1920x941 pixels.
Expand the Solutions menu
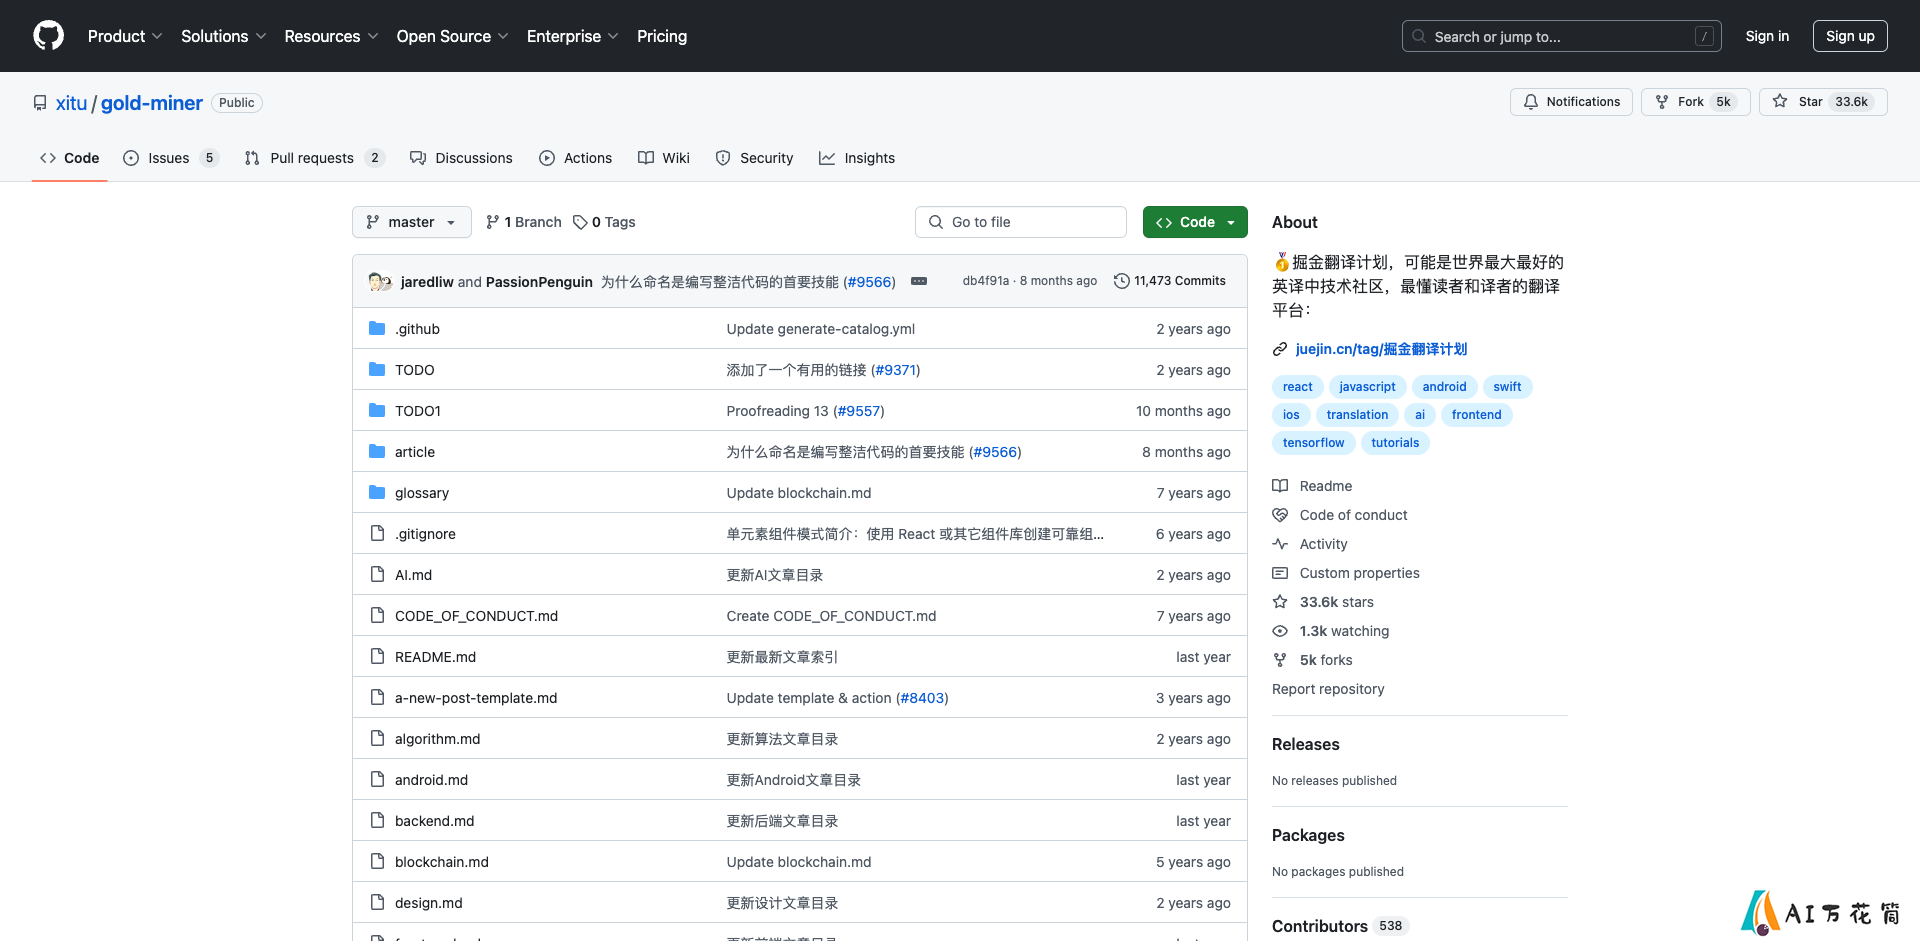(224, 36)
